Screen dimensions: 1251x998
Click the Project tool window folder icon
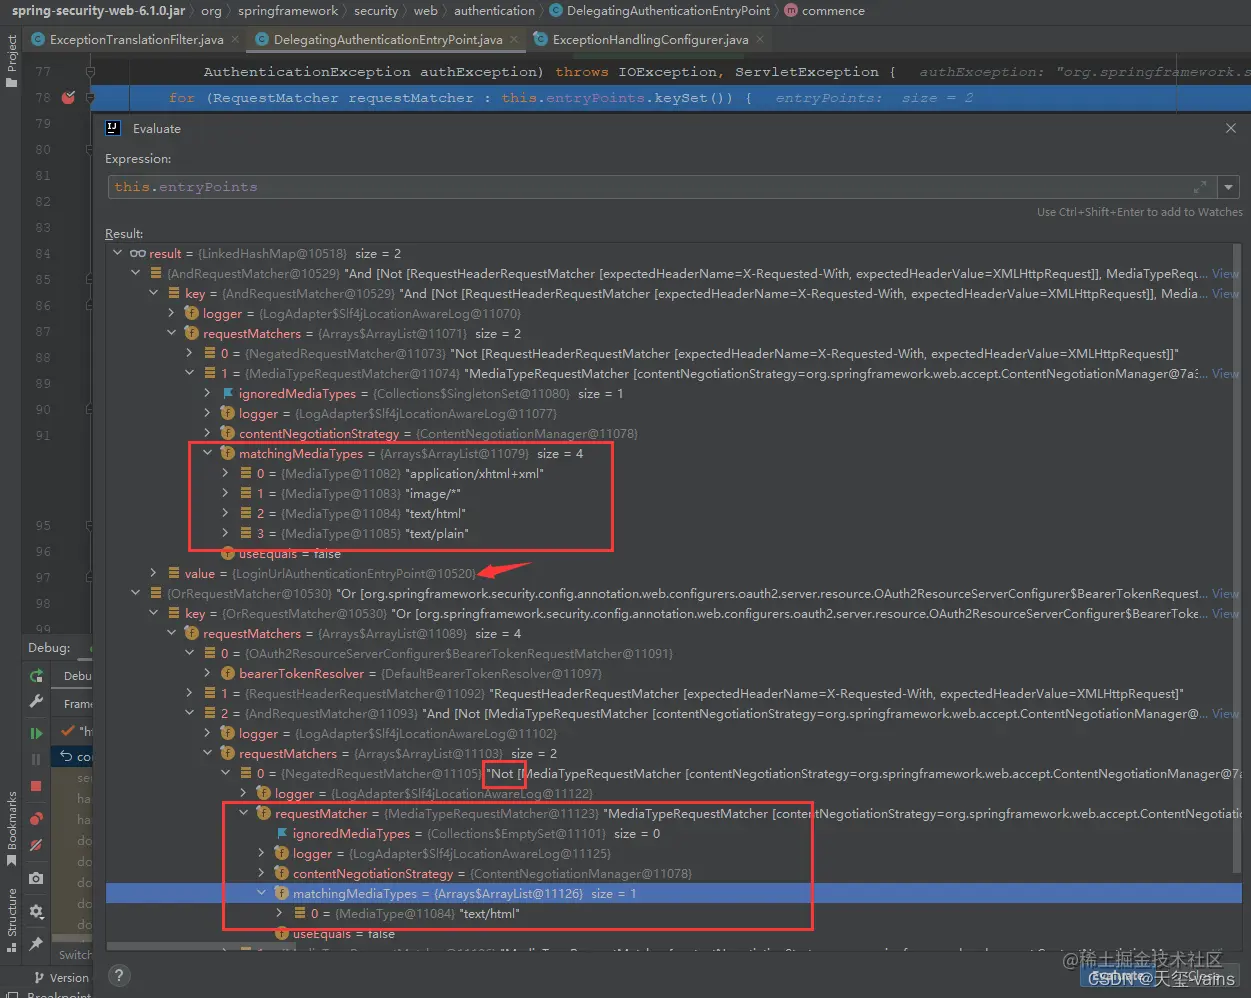tap(11, 83)
